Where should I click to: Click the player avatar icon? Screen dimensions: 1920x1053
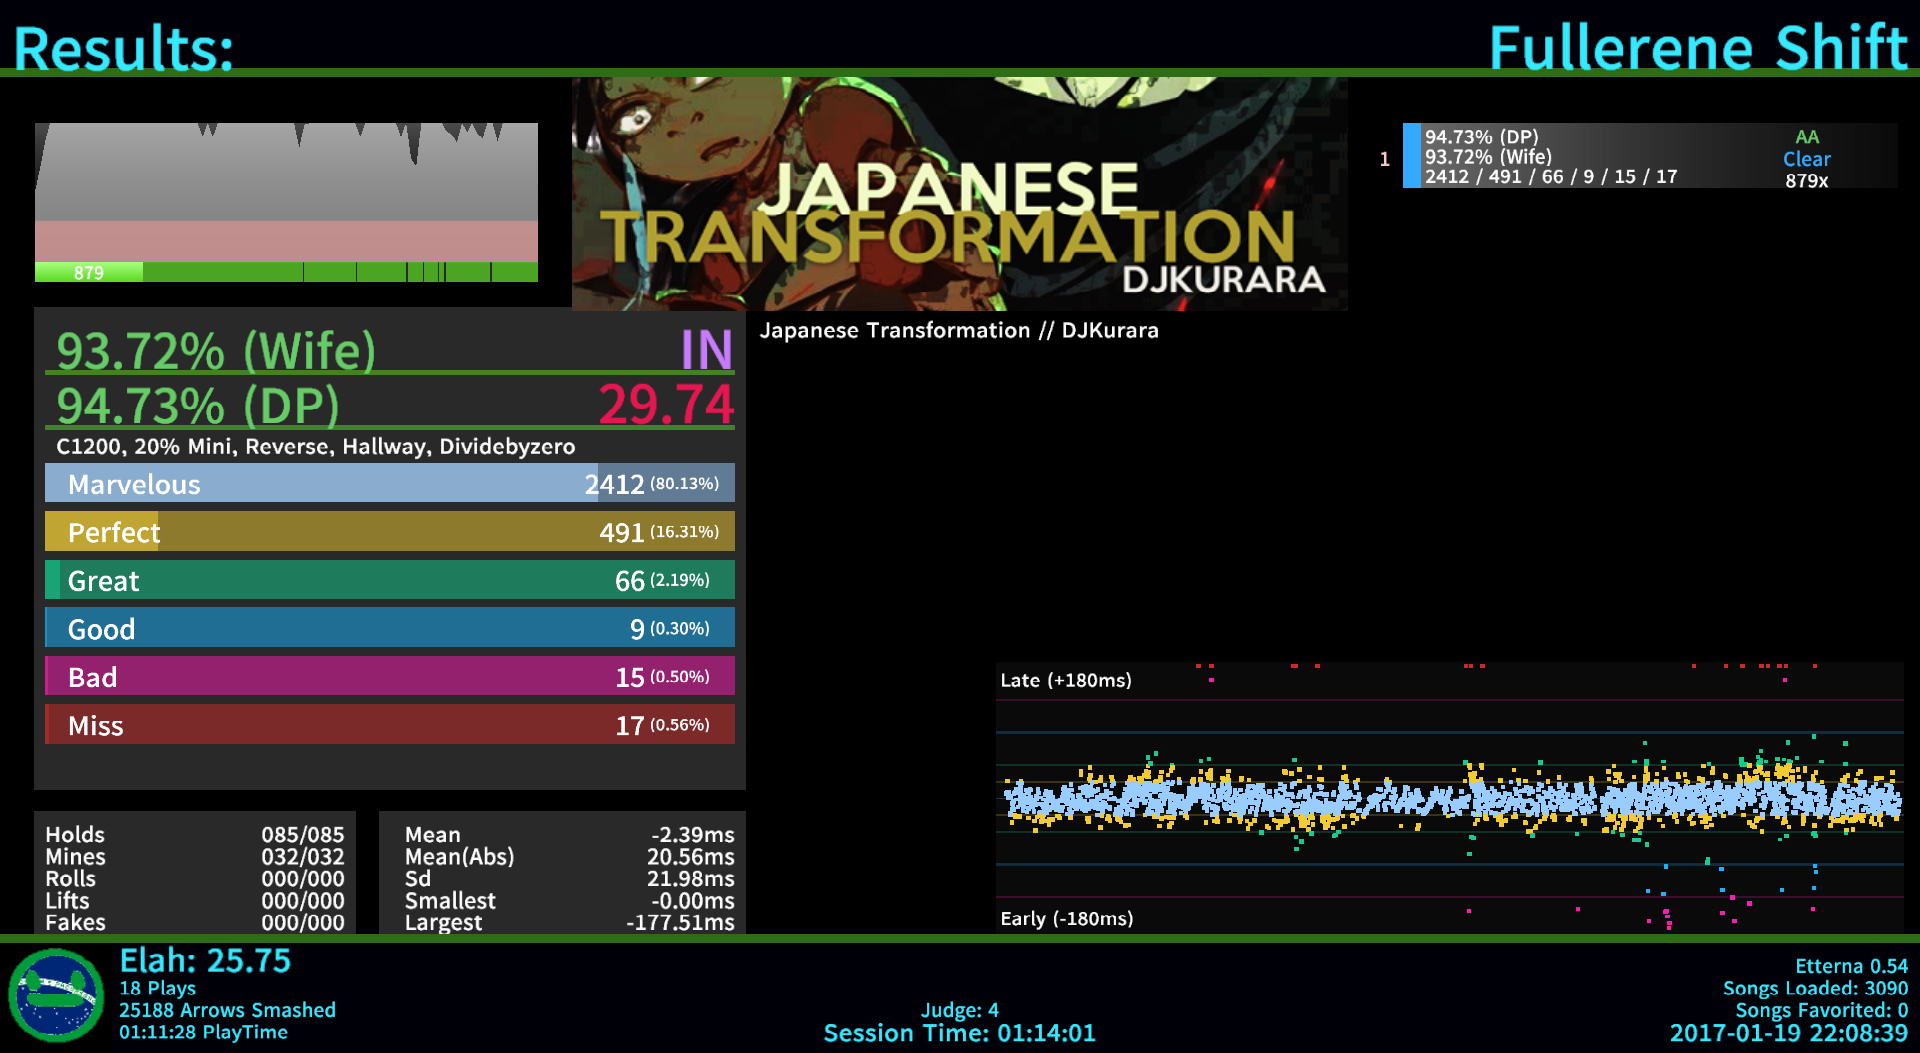tap(56, 995)
